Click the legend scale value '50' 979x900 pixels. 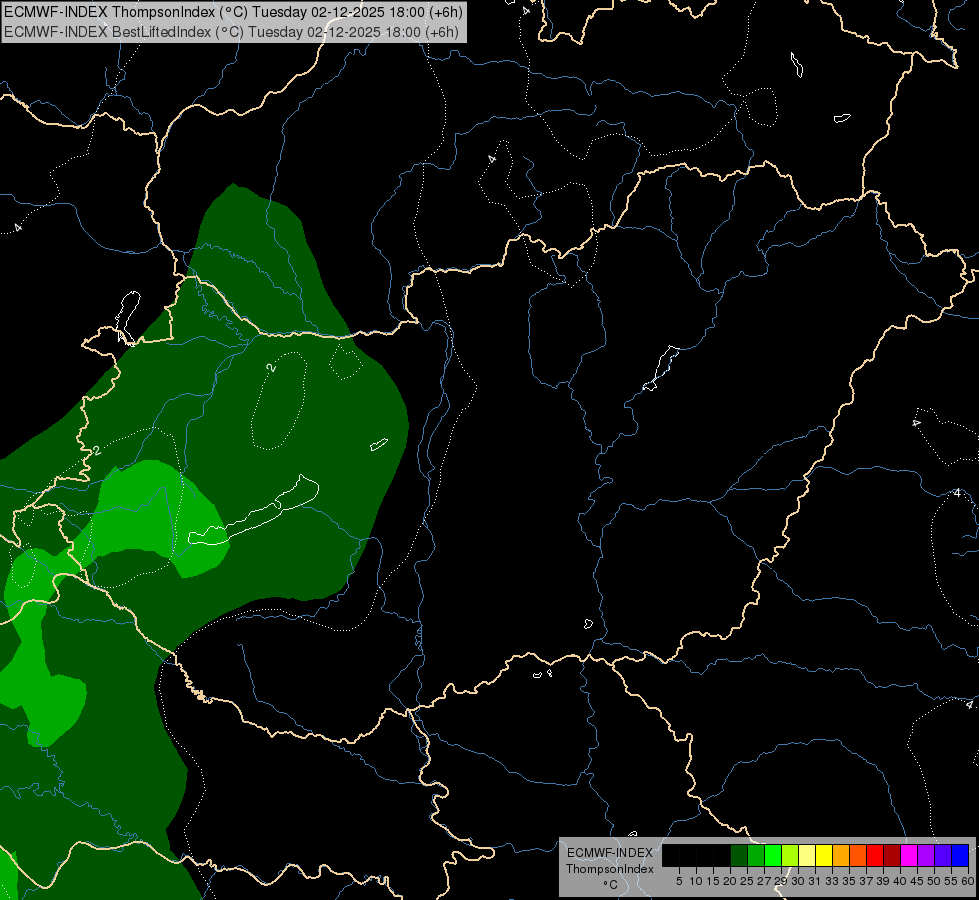click(933, 881)
